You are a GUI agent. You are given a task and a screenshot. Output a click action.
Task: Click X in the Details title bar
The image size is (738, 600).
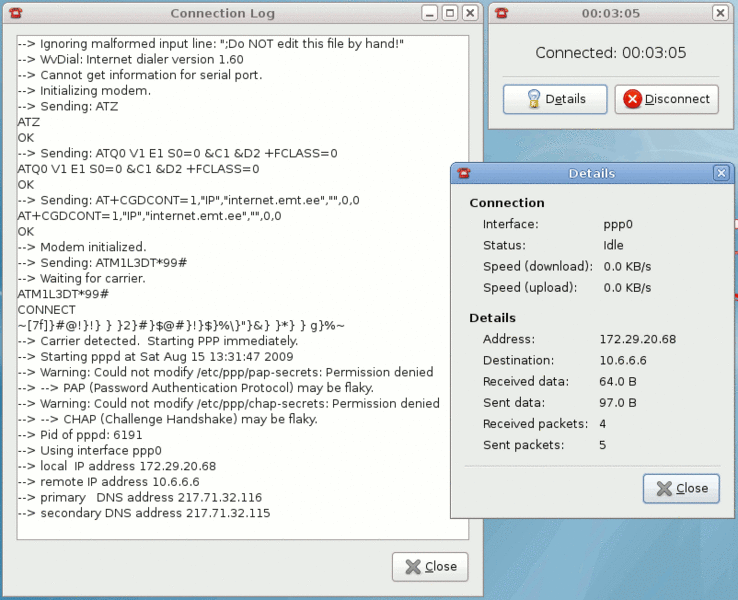tap(721, 173)
